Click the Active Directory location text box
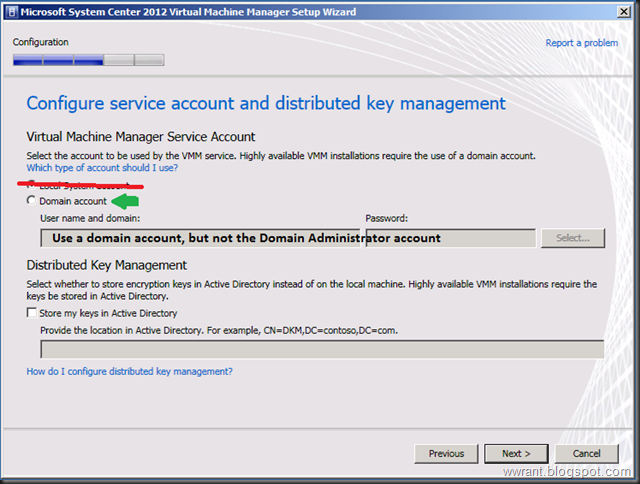640x484 pixels. coord(321,349)
